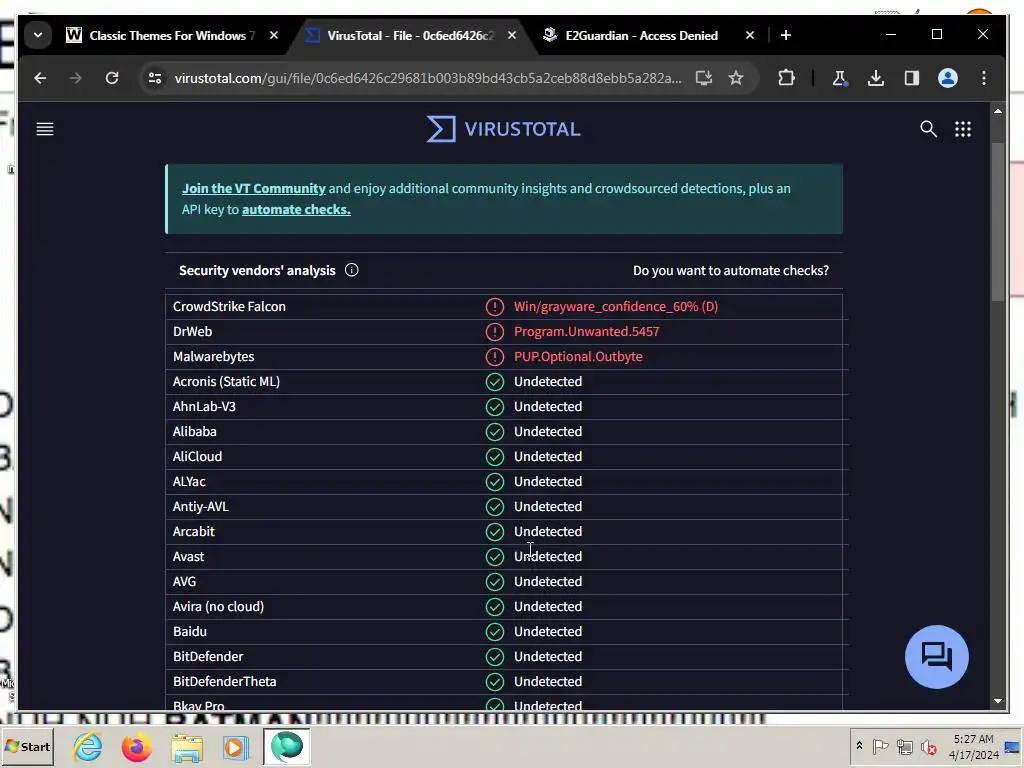Screen dimensions: 1024x768
Task: Click Do you want to automate checks?
Action: 731,270
